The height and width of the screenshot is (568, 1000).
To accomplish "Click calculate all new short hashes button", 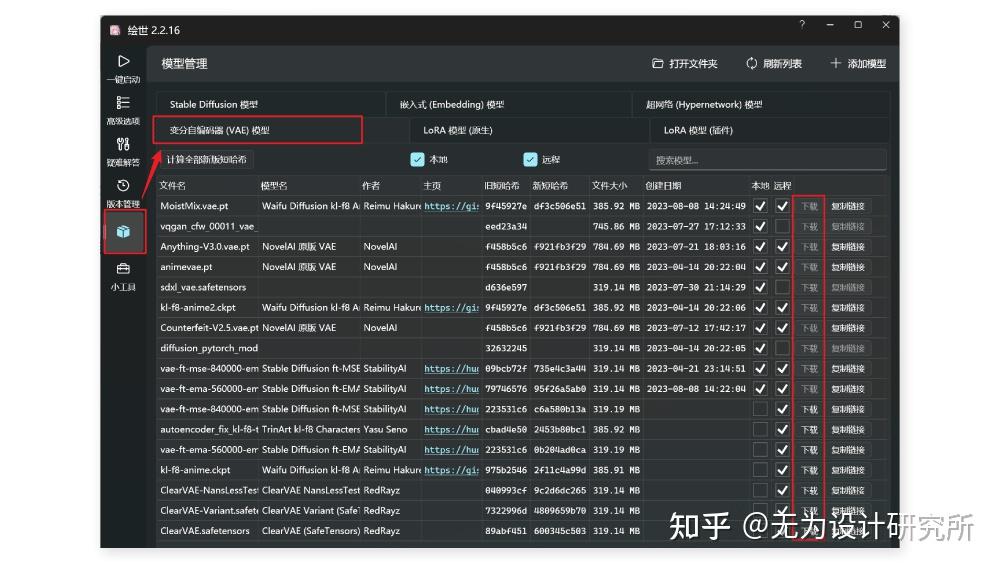I will 206,159.
